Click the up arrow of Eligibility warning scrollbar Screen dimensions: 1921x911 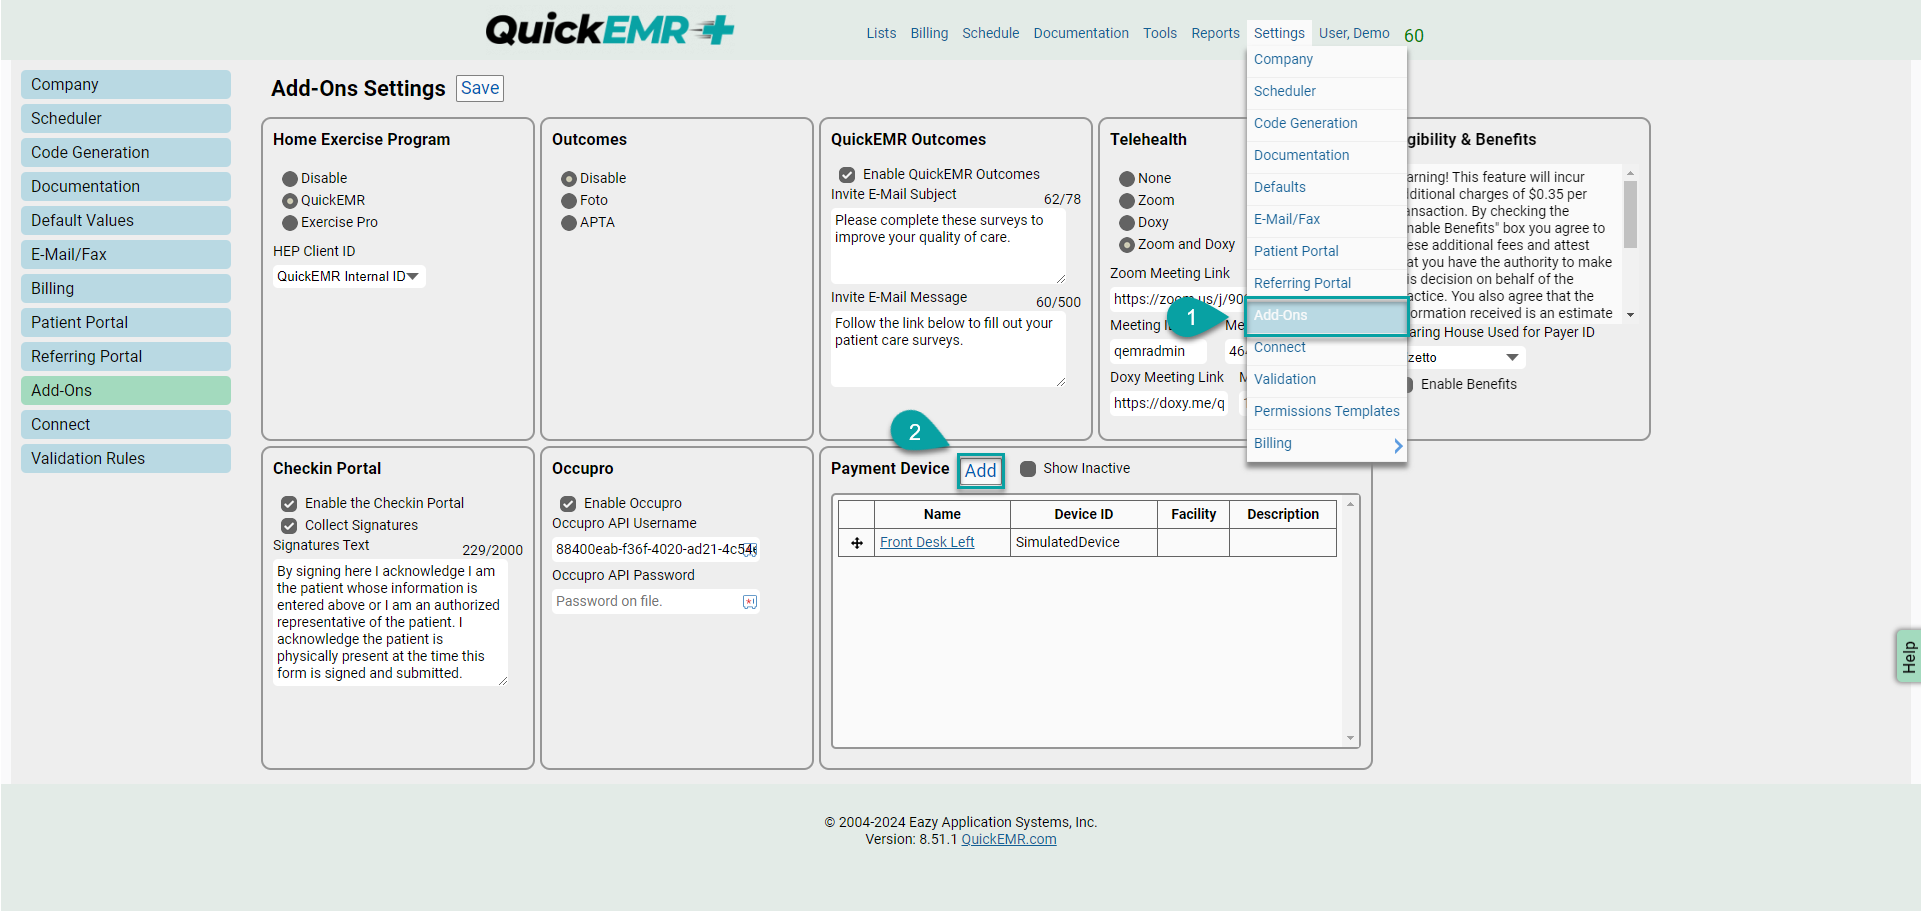[x=1630, y=173]
